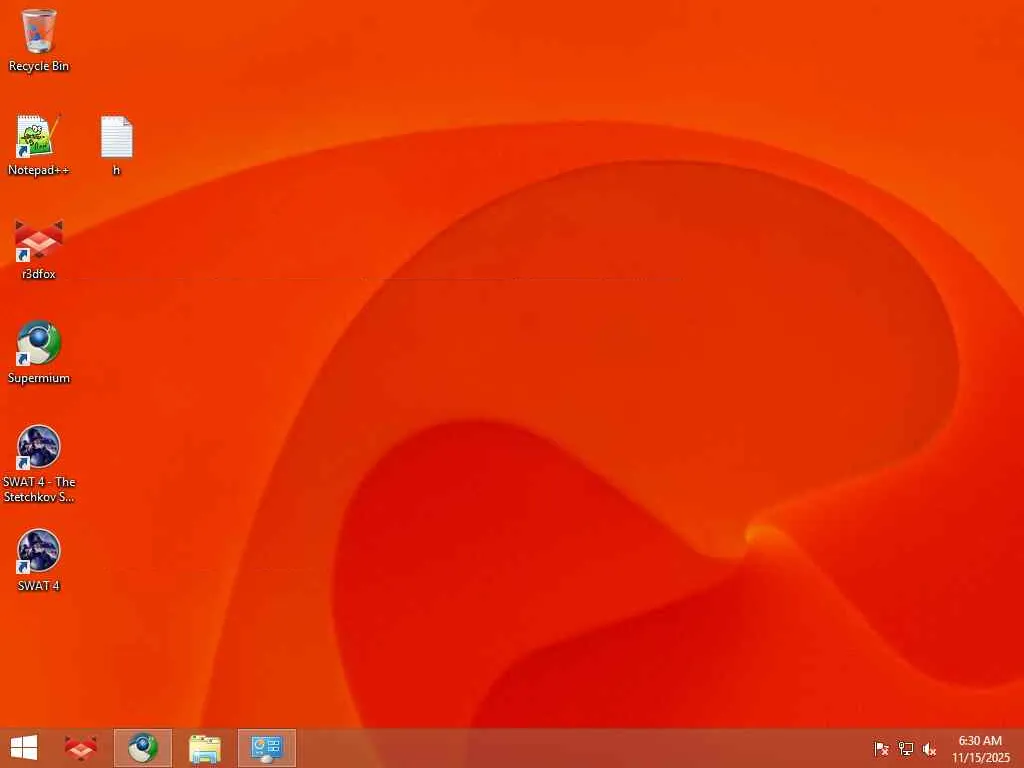Open File Explorer from the taskbar
The width and height of the screenshot is (1024, 768).
(x=204, y=748)
